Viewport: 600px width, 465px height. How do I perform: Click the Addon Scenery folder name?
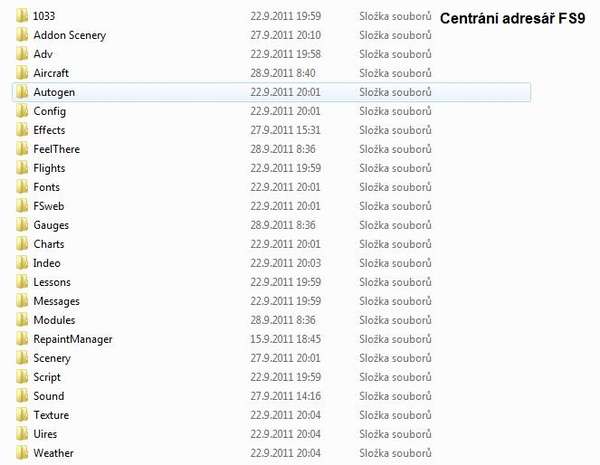[x=70, y=35]
